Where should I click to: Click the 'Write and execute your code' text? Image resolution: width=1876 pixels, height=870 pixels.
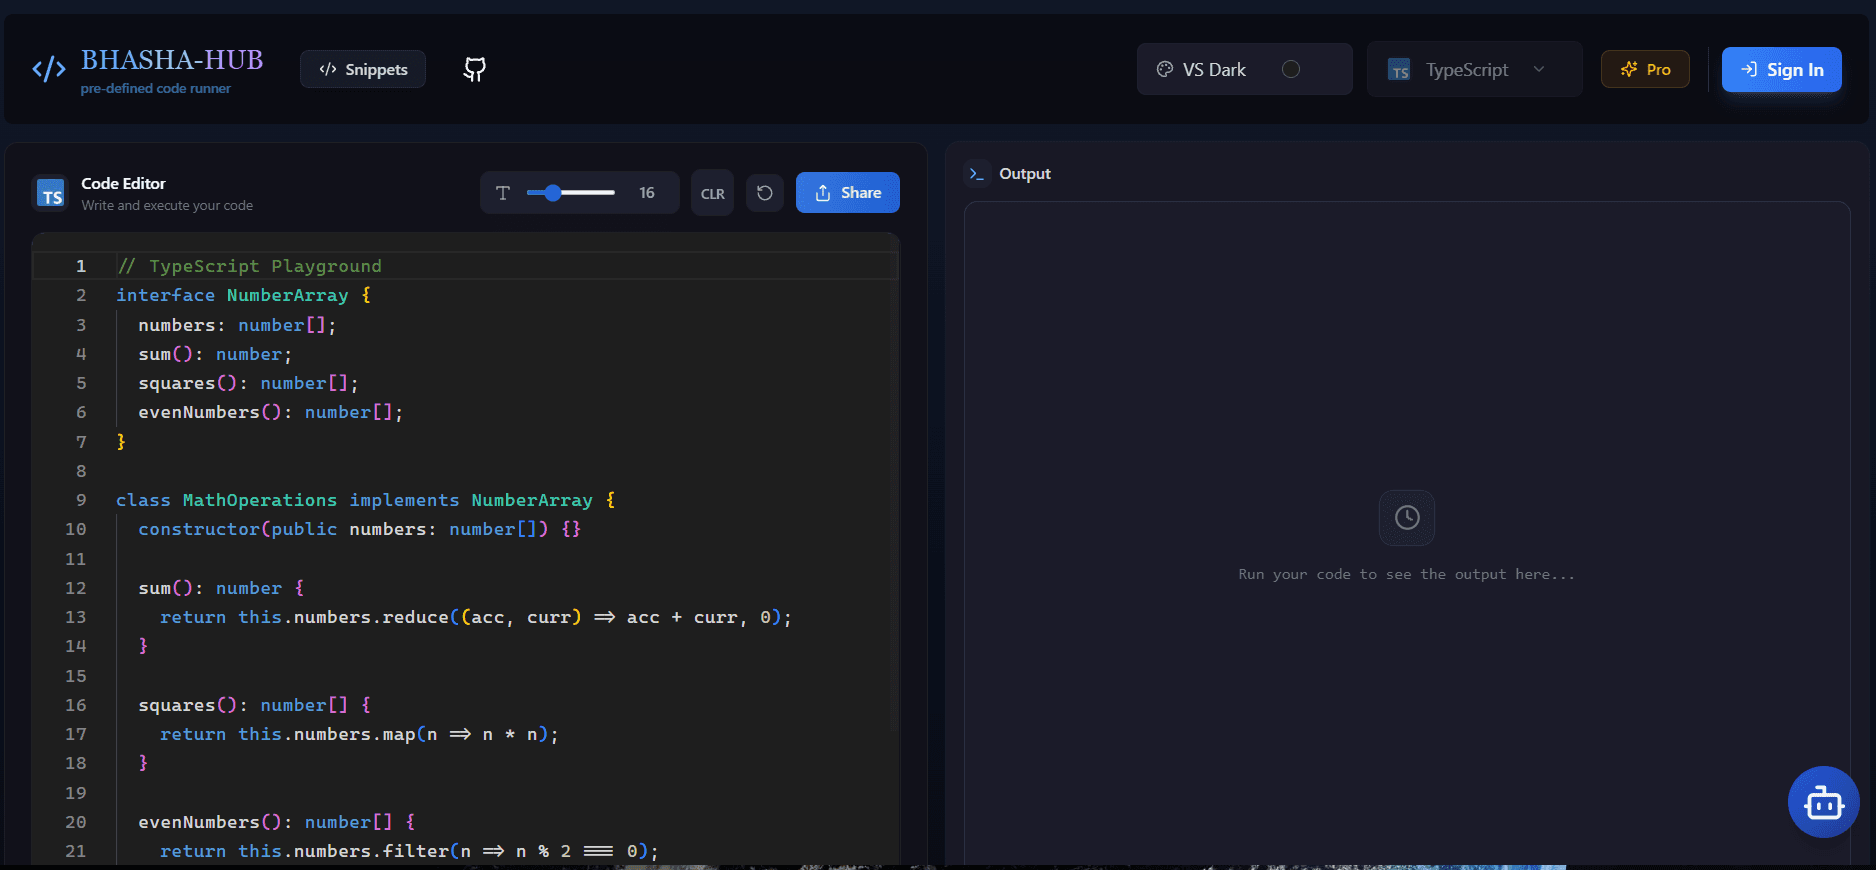167,205
